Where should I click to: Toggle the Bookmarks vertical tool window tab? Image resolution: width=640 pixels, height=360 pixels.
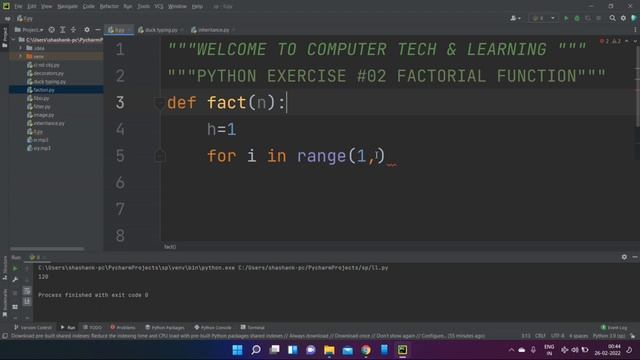pos(4,302)
